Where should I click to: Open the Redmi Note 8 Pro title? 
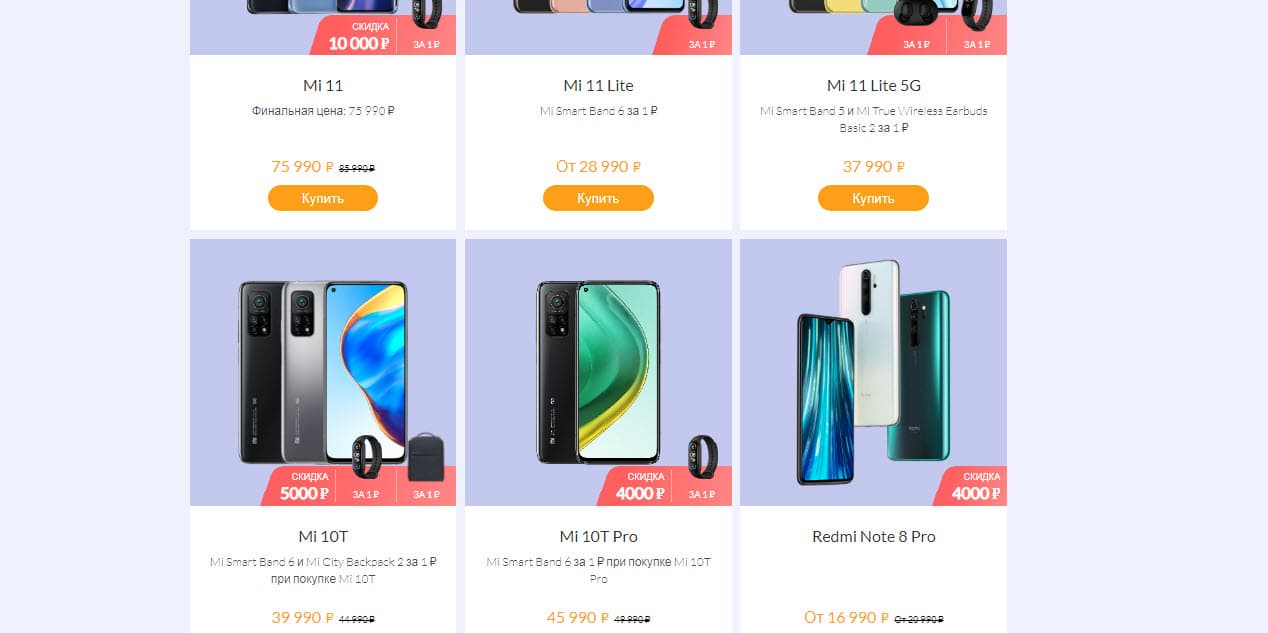point(873,537)
